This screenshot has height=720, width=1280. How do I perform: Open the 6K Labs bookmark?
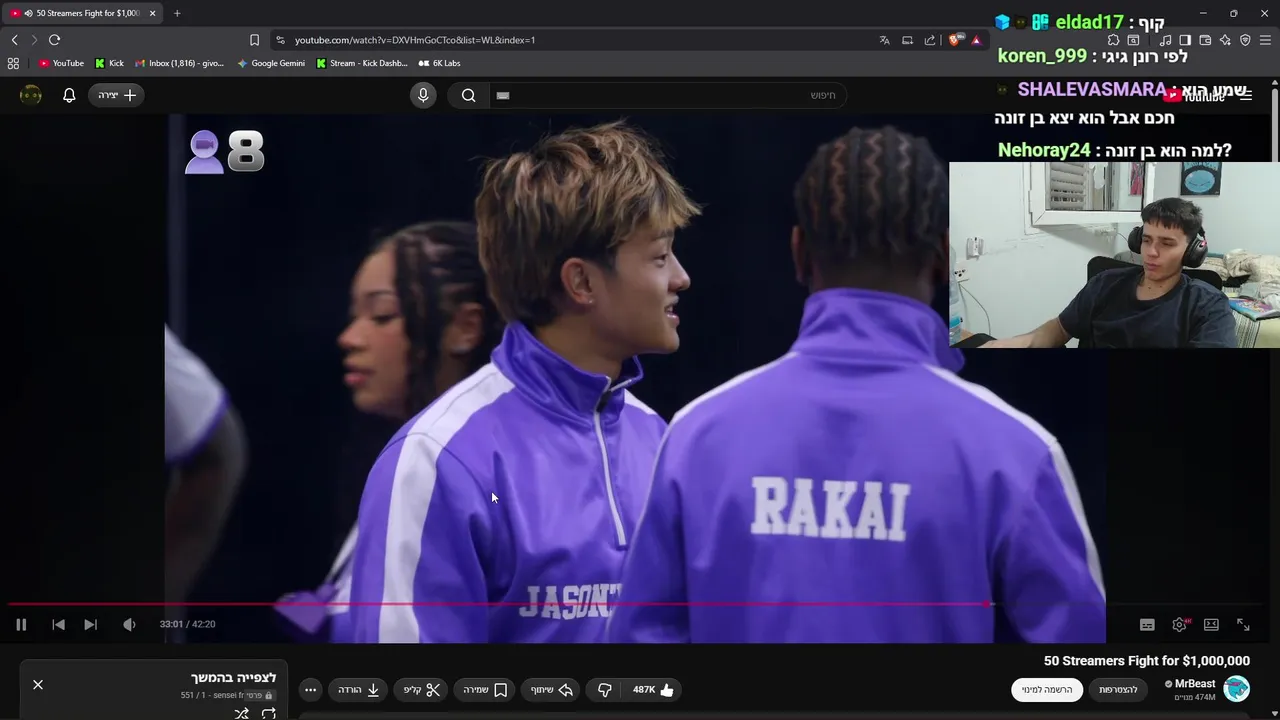tap(440, 63)
